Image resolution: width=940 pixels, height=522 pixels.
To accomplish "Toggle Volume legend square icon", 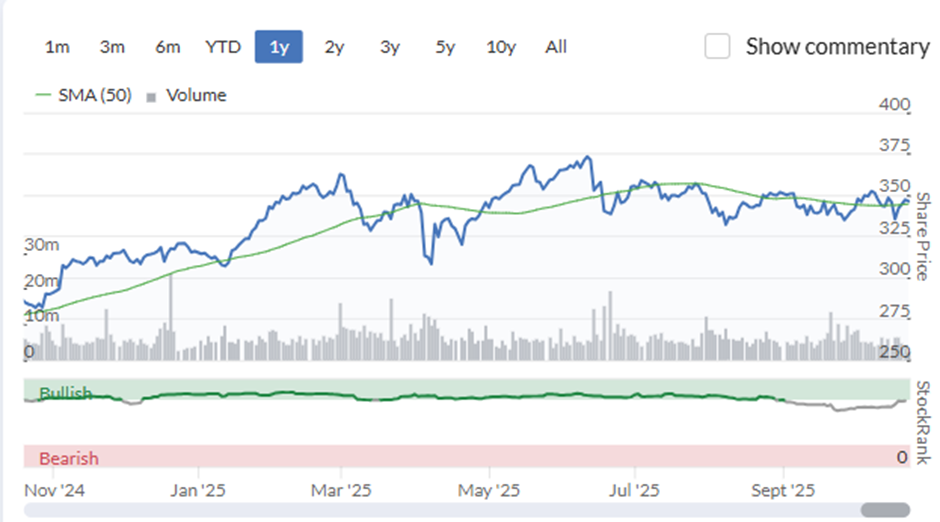I will click(x=151, y=97).
